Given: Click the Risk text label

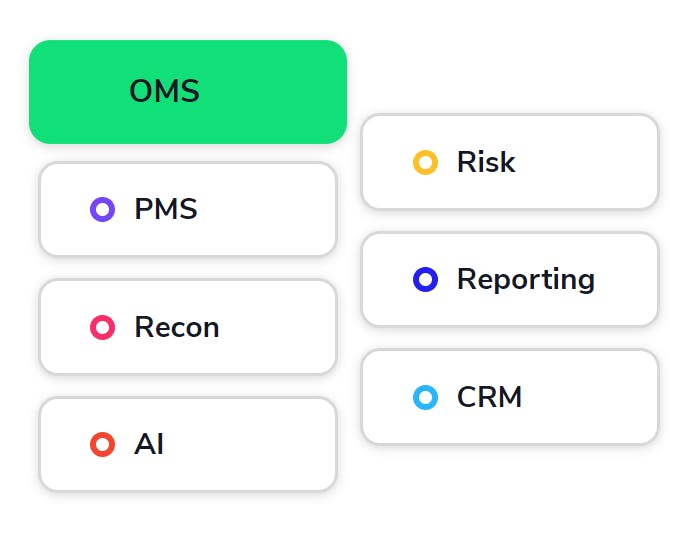Looking at the screenshot, I should click(x=486, y=162).
